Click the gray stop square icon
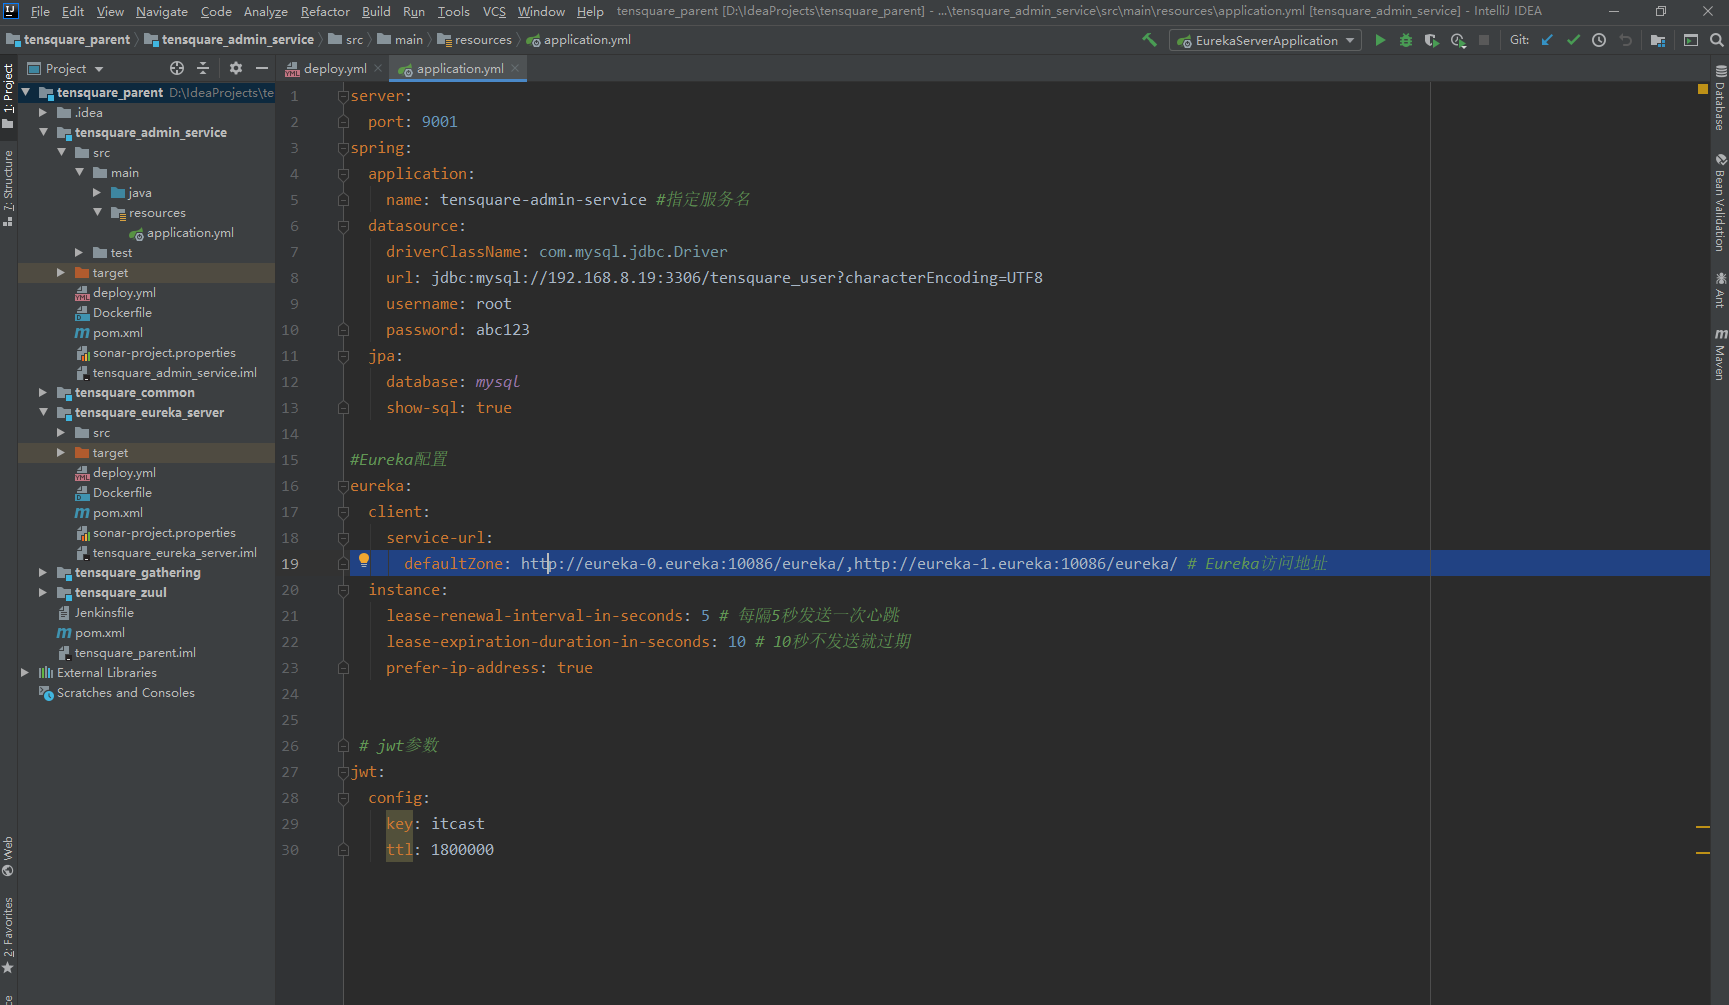 pos(1484,40)
